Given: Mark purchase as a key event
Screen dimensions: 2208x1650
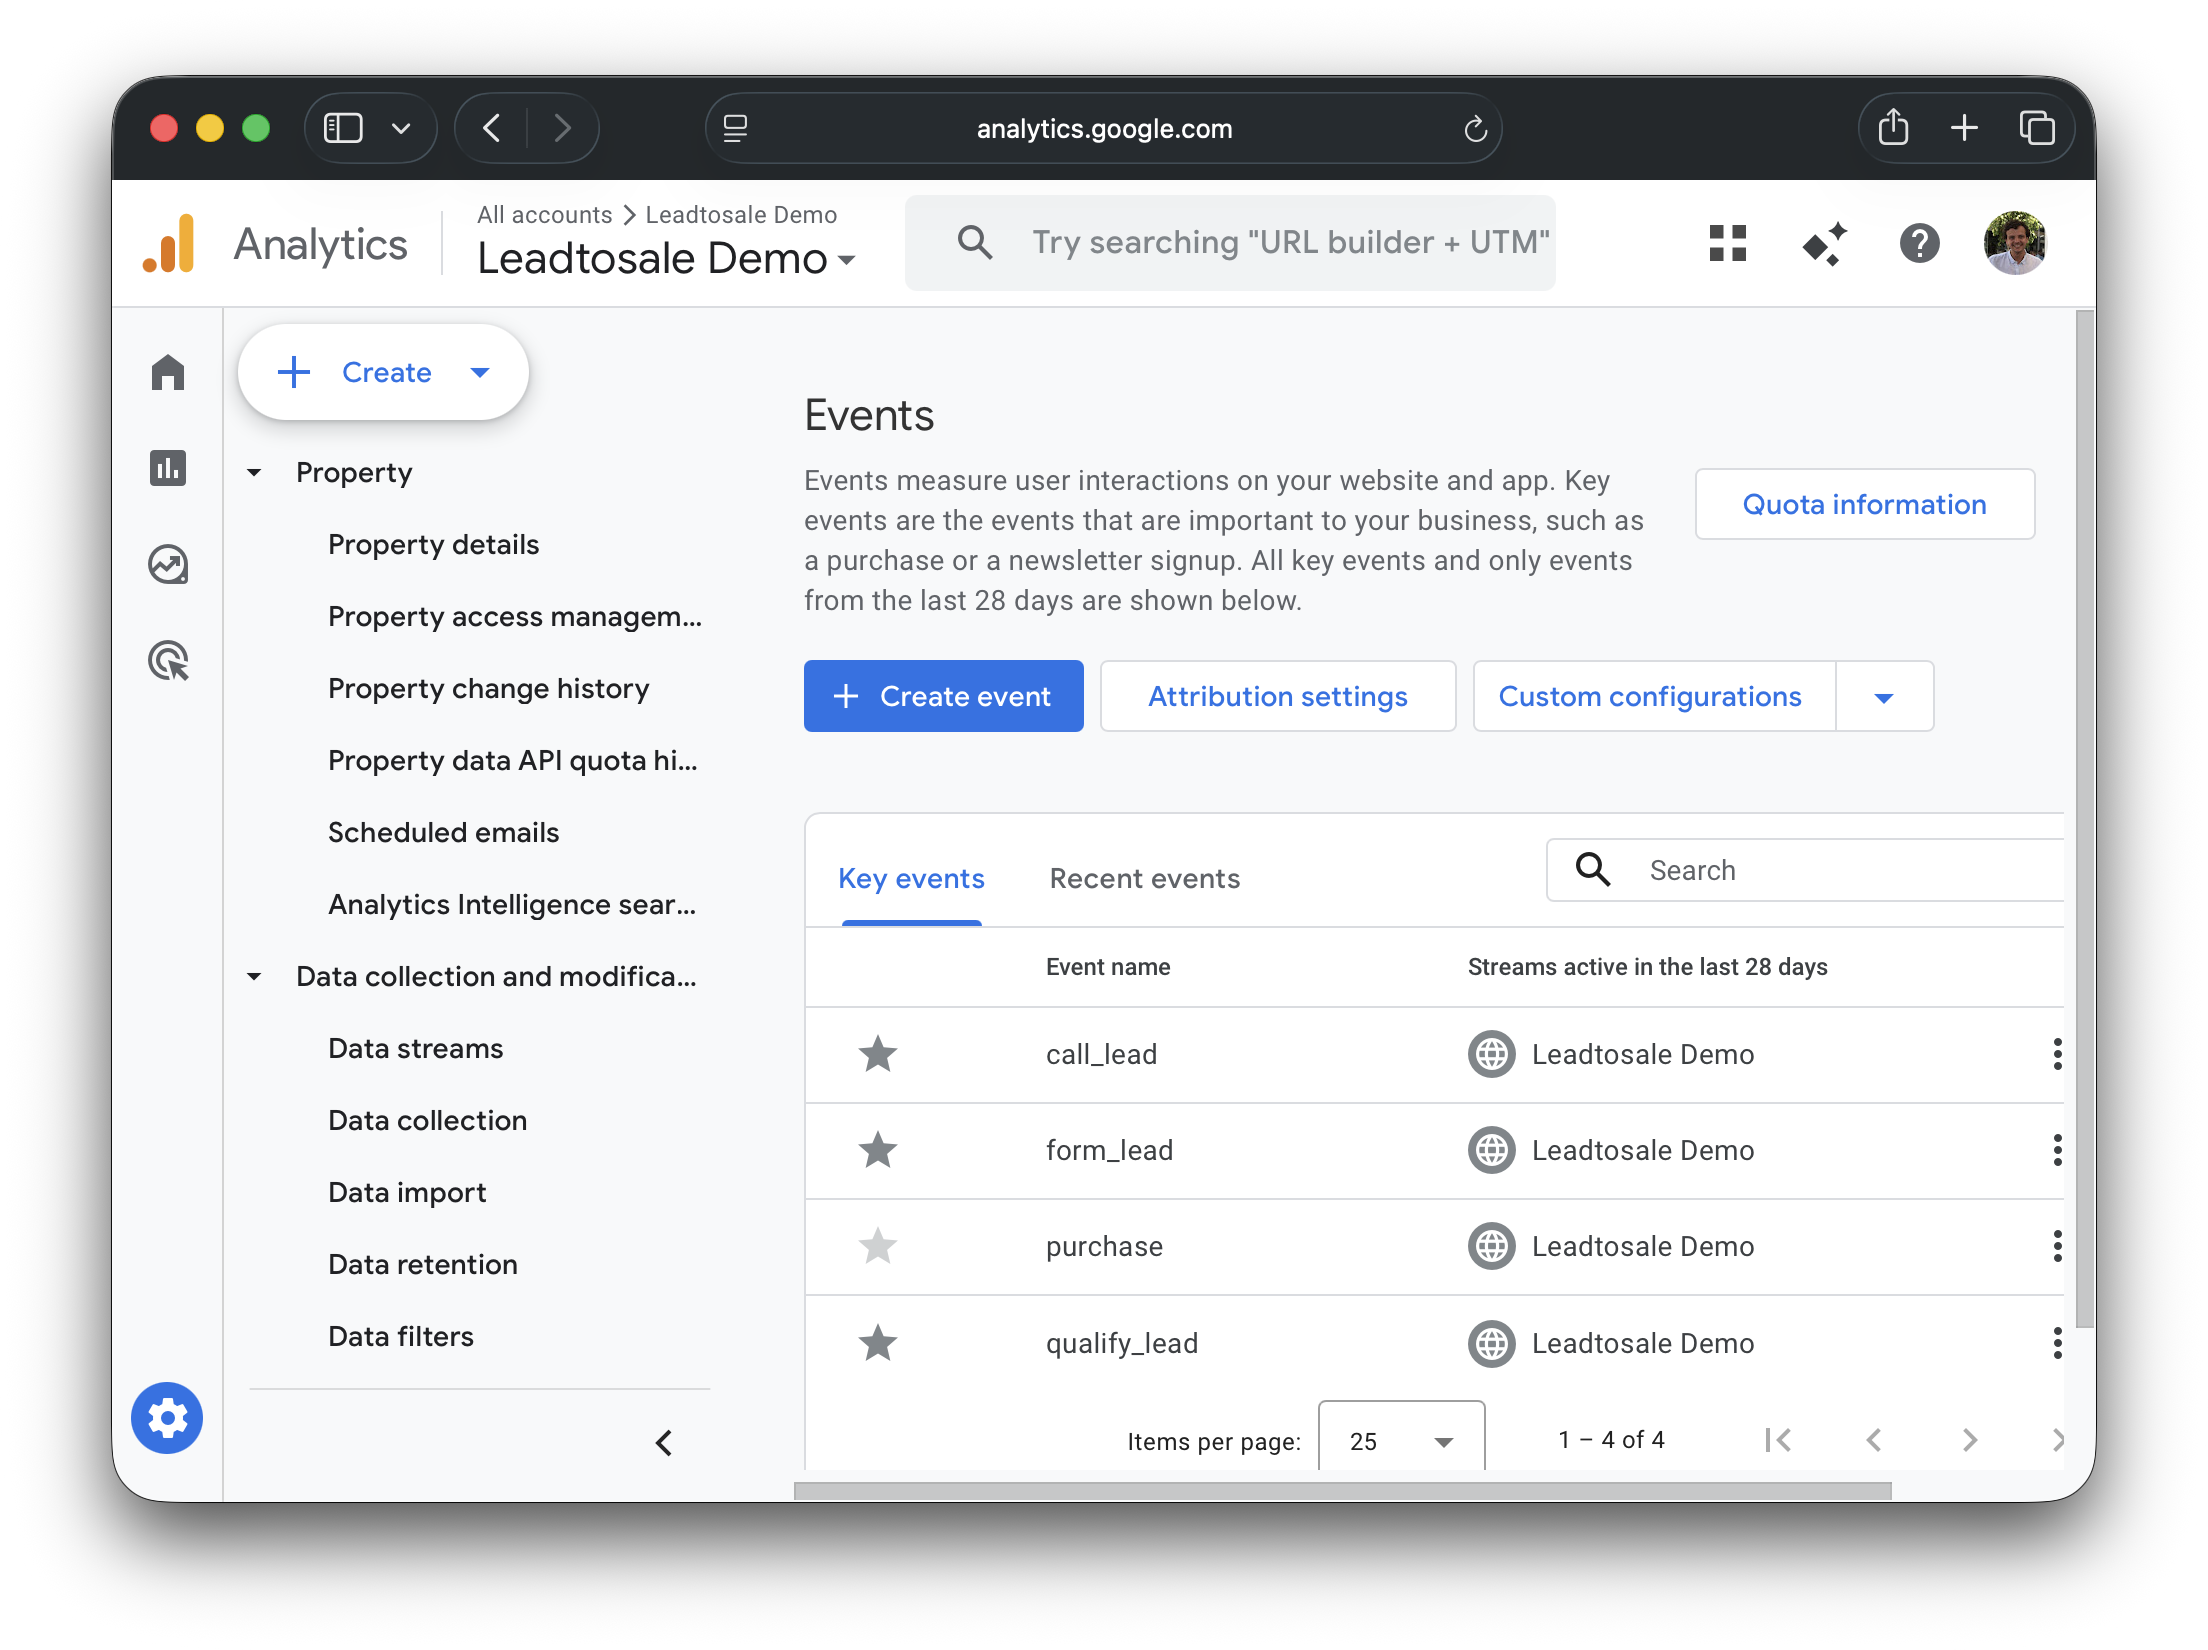Looking at the screenshot, I should (x=877, y=1246).
